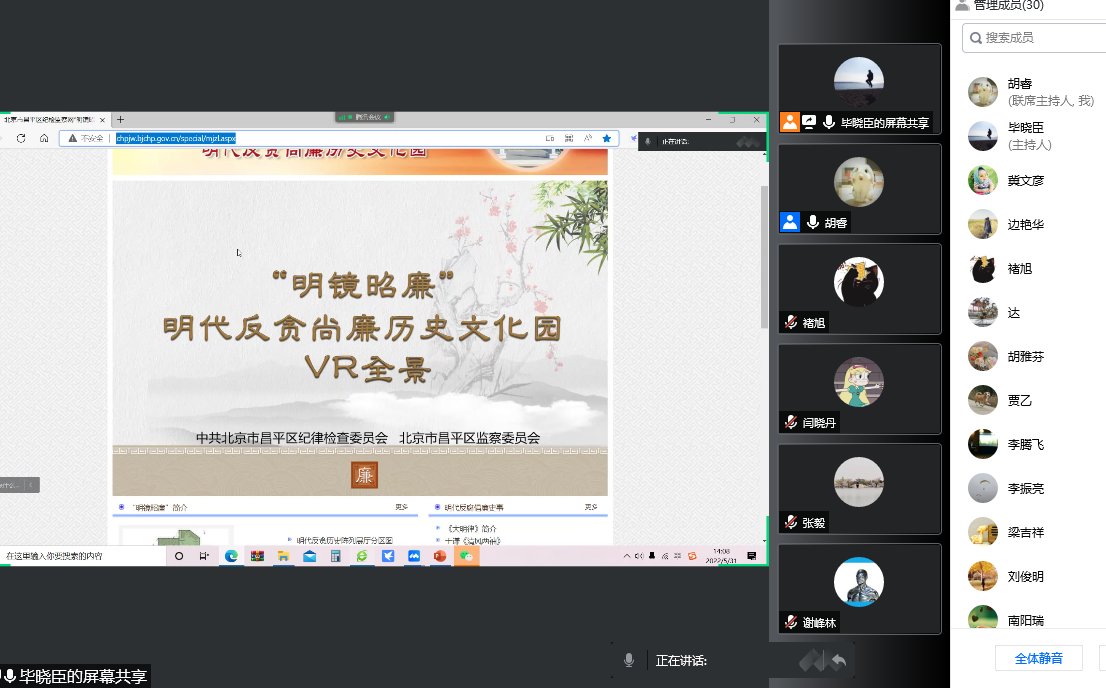1106x688 pixels.
Task: Click the Cortana circle in the taskbar
Action: click(x=179, y=556)
